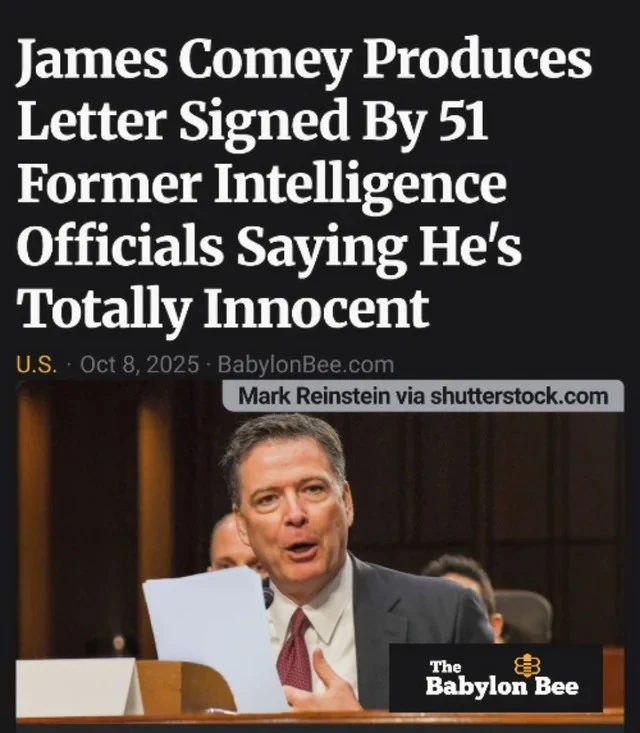Open the U.S. category link
Screen dimensions: 640x733
pyautogui.click(x=37, y=364)
